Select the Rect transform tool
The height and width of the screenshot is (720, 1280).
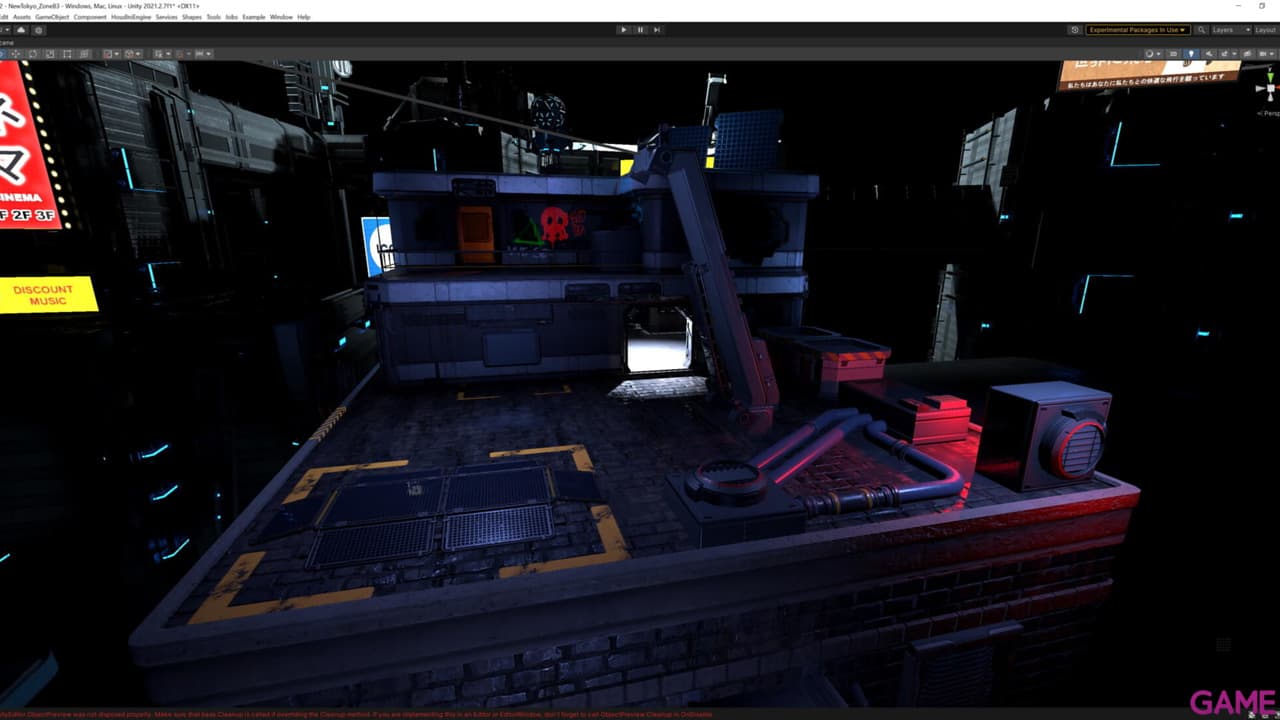point(67,53)
